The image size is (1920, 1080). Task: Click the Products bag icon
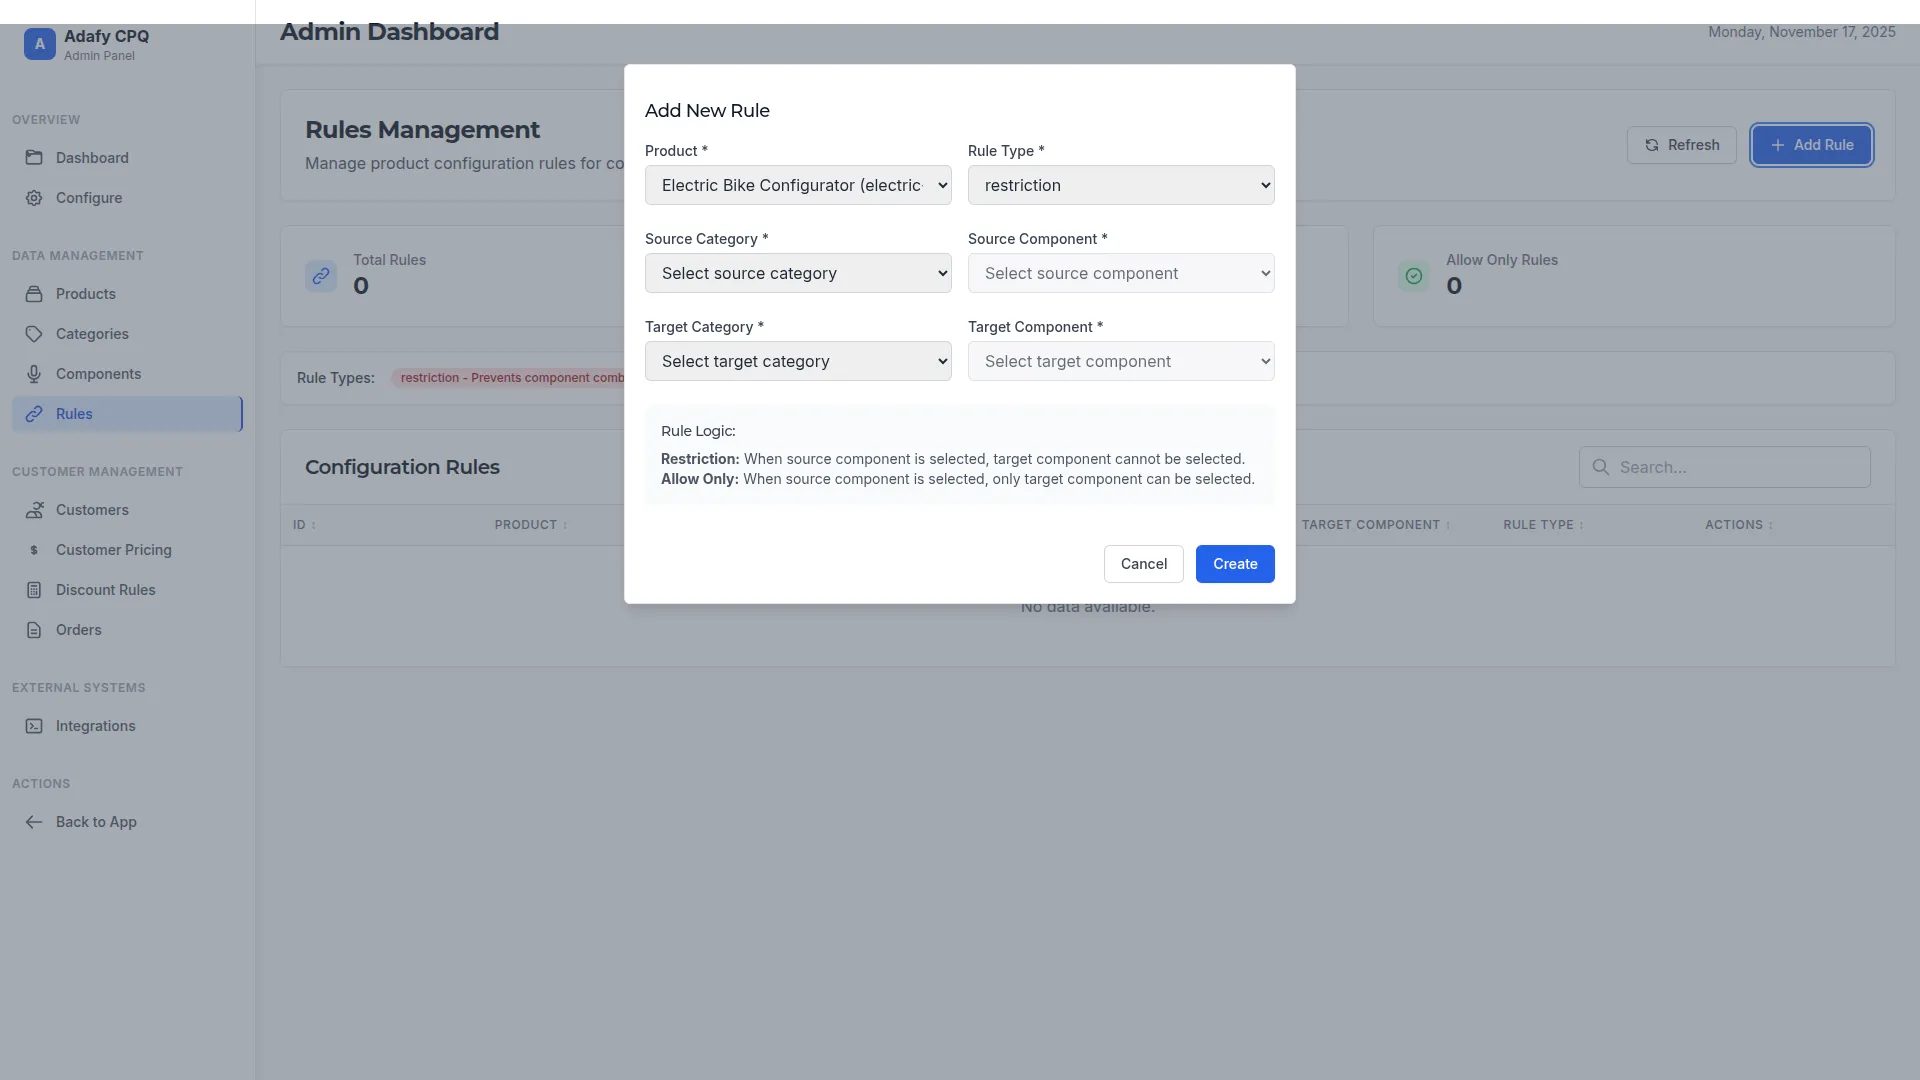pos(34,294)
